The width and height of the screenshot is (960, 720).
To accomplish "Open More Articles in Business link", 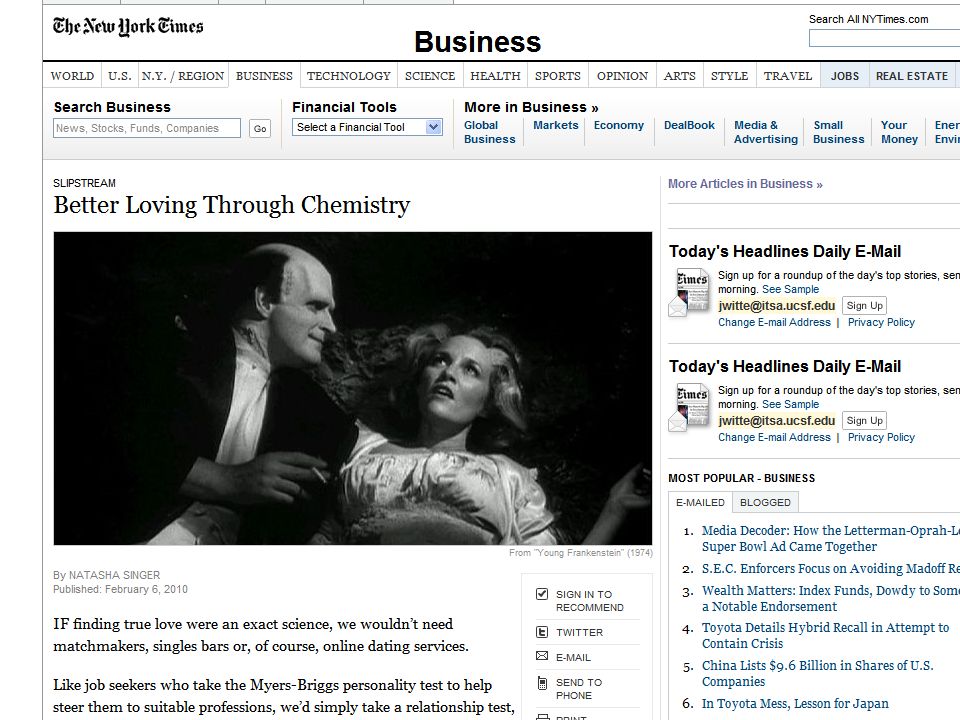I will [745, 184].
